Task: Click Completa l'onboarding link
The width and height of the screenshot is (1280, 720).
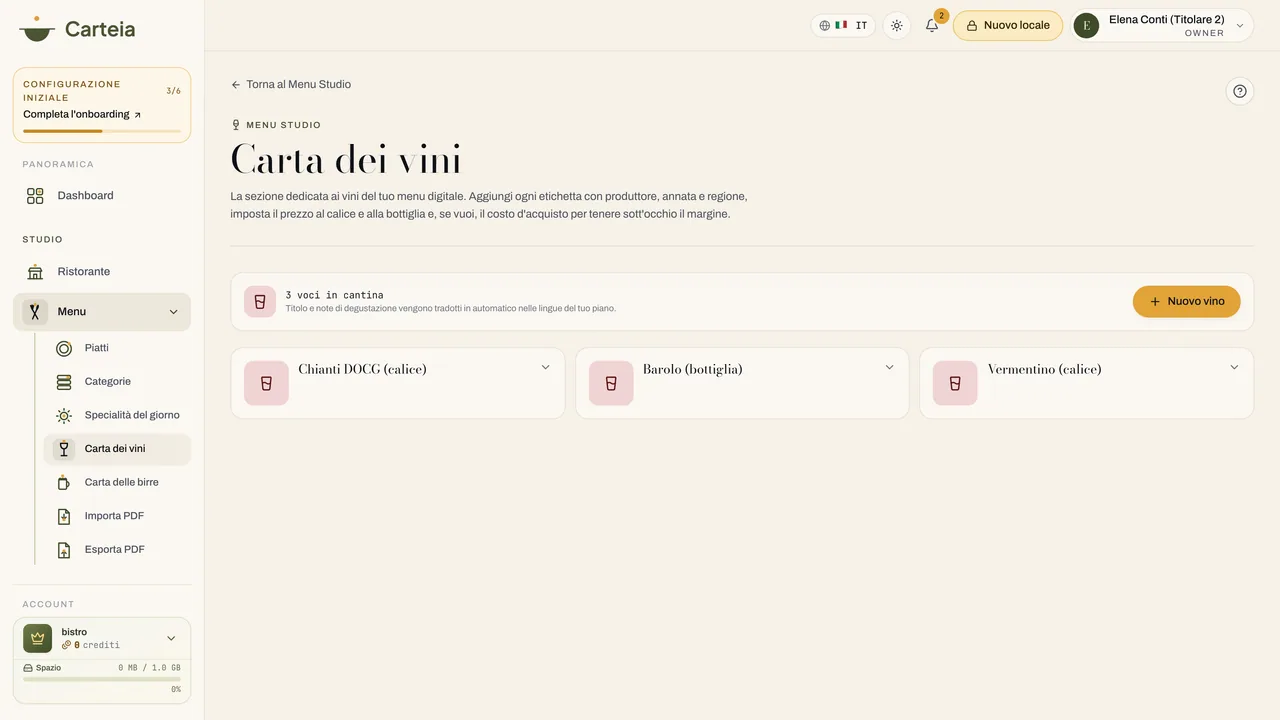Action: pyautogui.click(x=82, y=114)
